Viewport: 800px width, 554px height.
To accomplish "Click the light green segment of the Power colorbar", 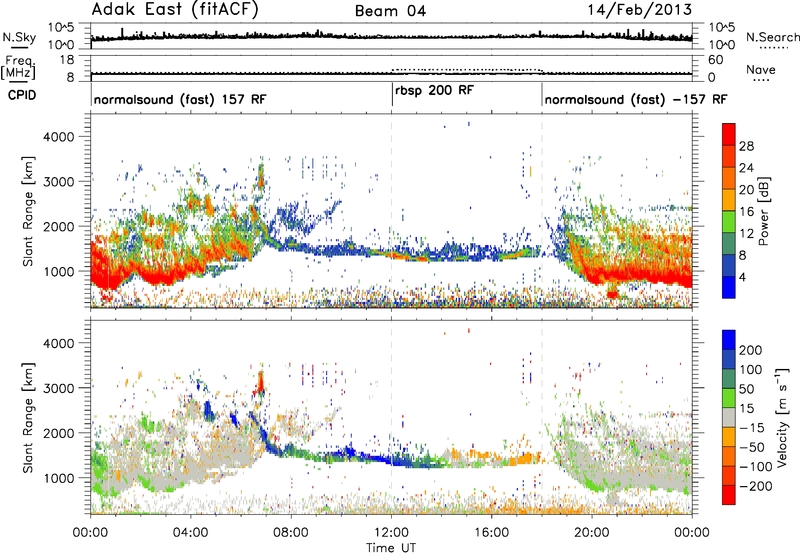I will coord(729,221).
